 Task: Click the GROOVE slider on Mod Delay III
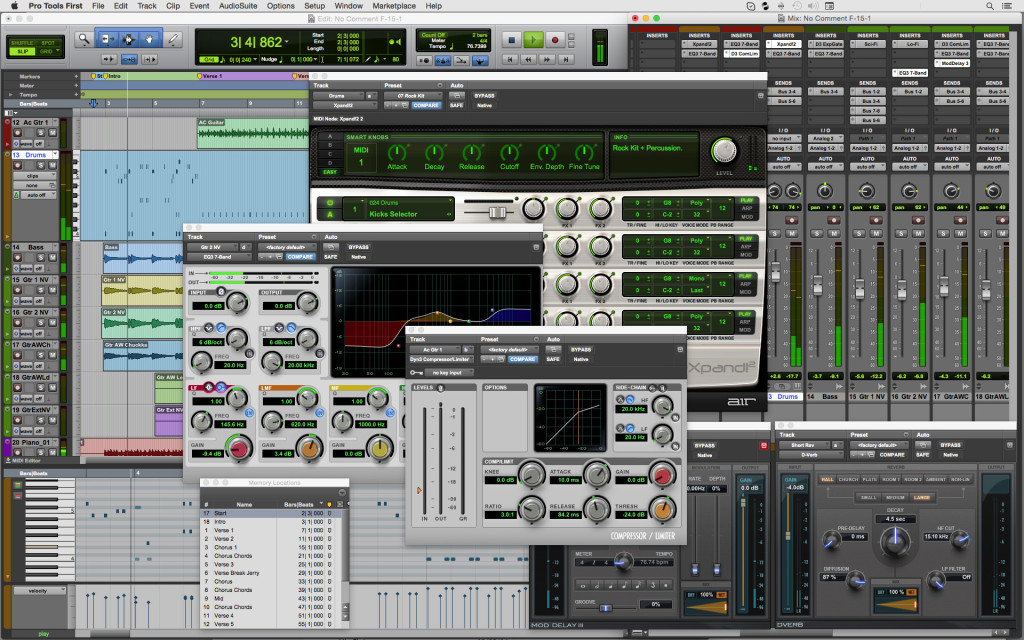coord(606,608)
